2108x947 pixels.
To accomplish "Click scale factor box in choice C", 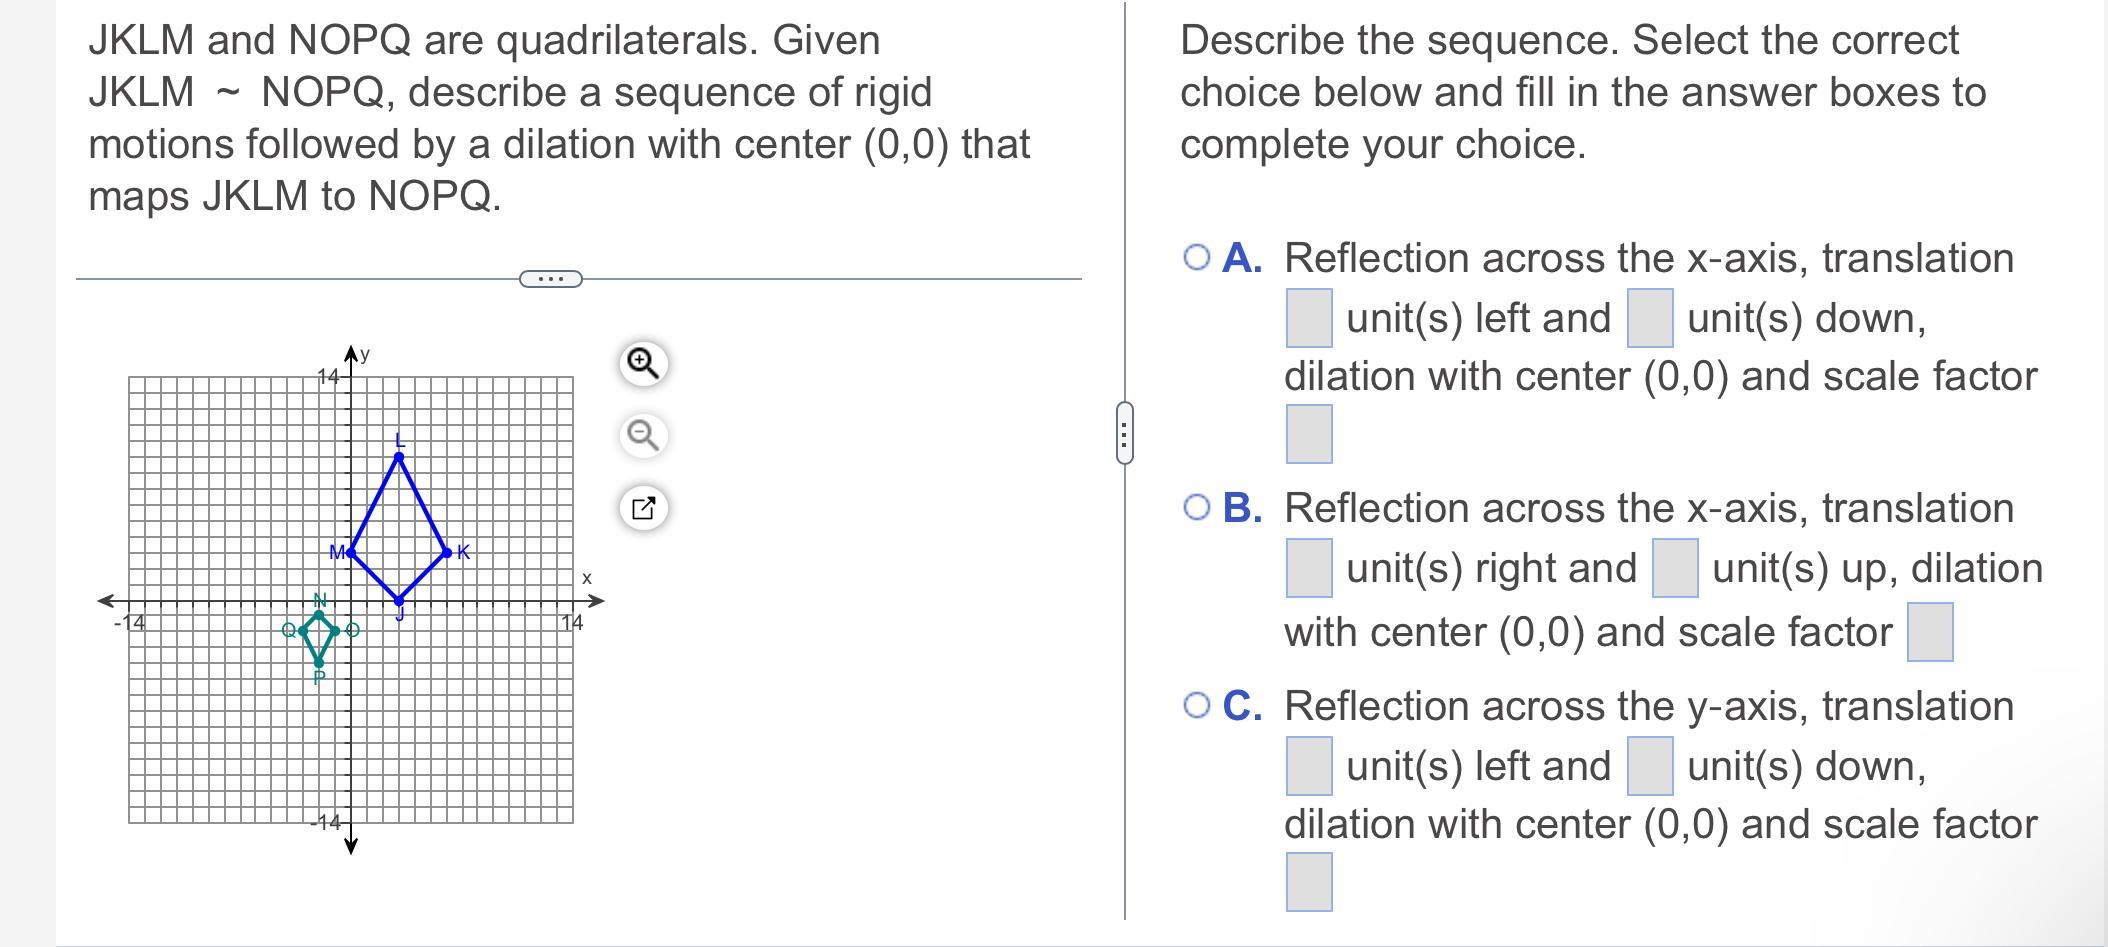I will coord(1309,882).
